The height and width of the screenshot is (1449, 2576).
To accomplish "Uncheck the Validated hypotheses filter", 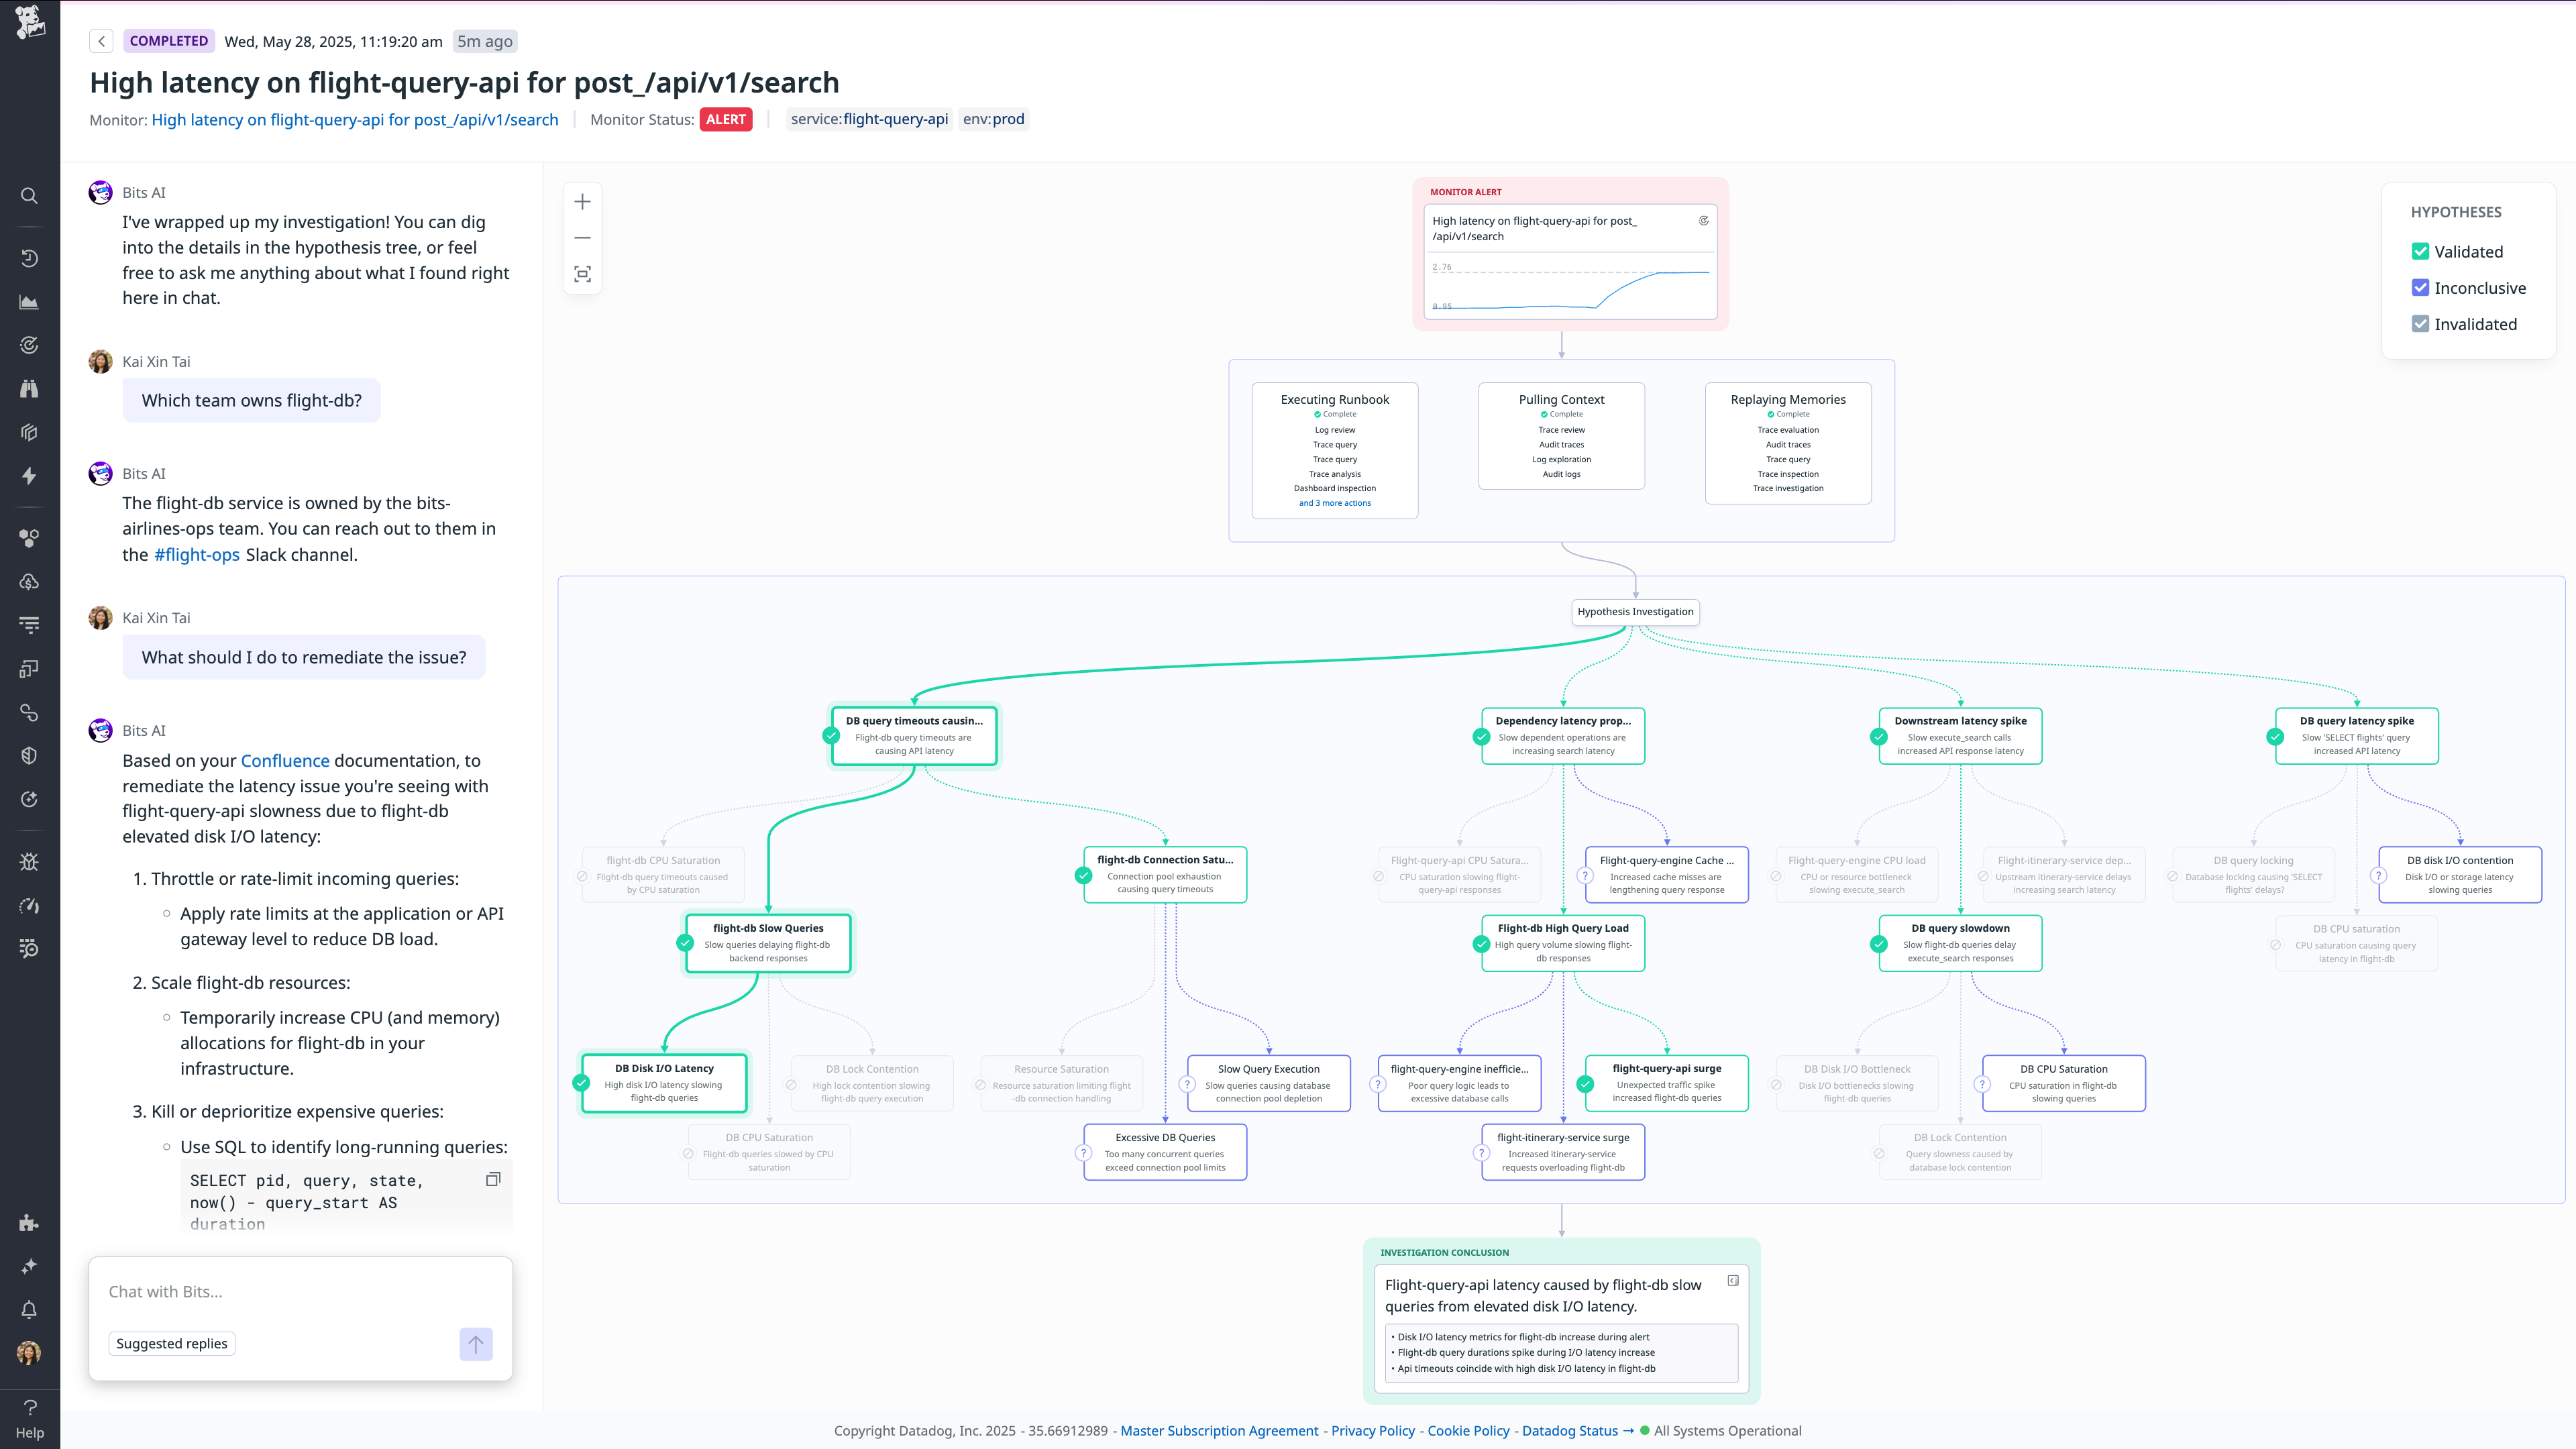I will (2420, 252).
